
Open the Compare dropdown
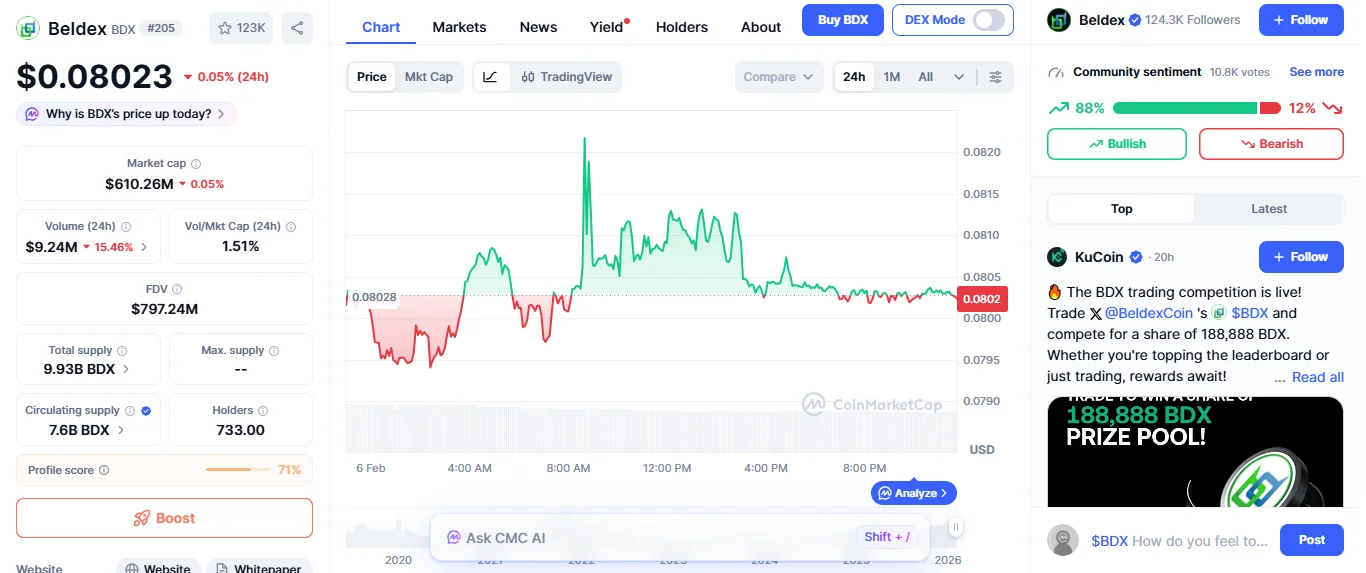point(779,77)
